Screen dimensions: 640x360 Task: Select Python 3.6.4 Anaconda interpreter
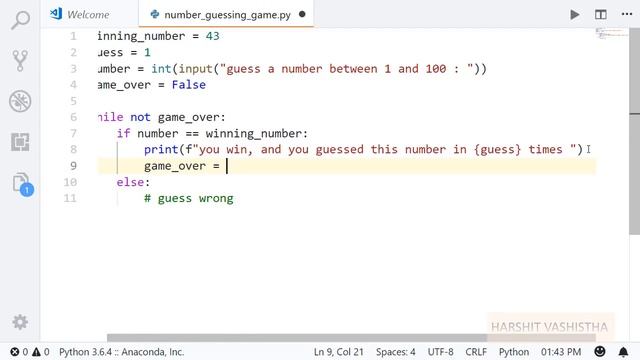pyautogui.click(x=121, y=352)
